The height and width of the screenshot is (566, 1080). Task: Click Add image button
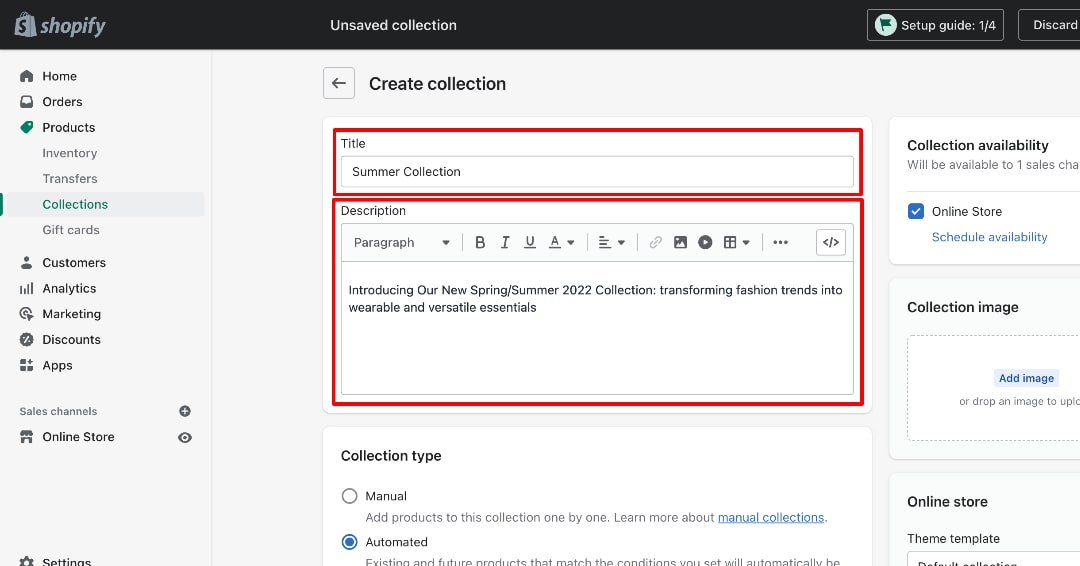(1026, 378)
